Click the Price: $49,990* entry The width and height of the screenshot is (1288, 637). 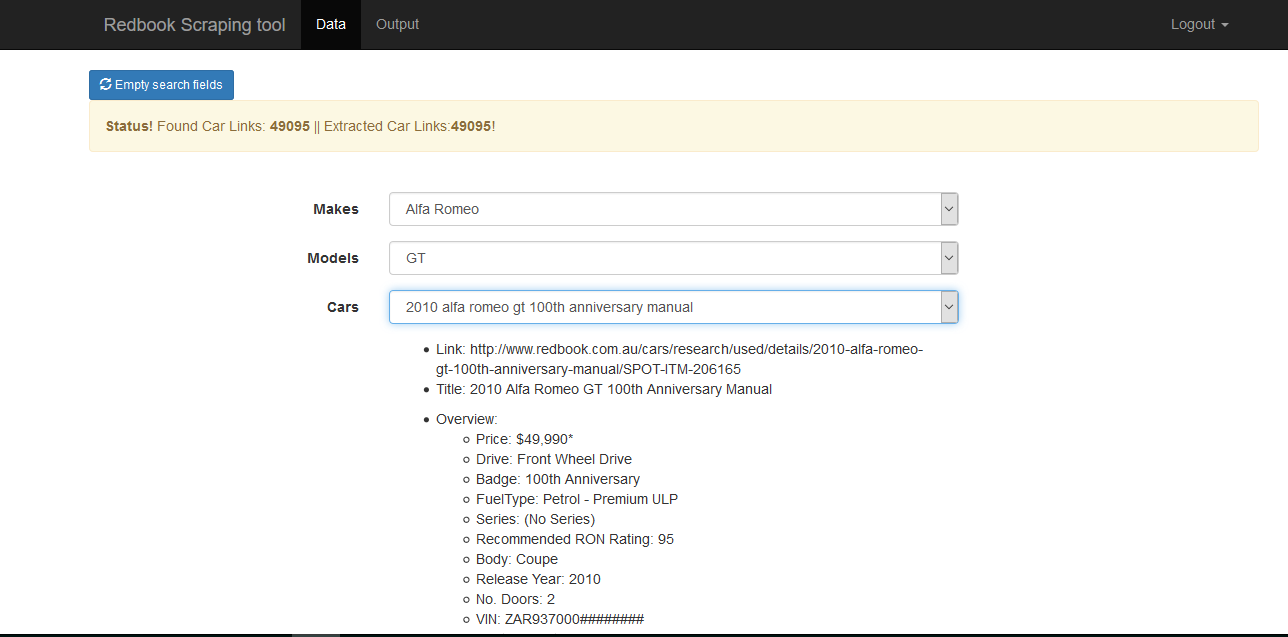pyautogui.click(x=524, y=439)
